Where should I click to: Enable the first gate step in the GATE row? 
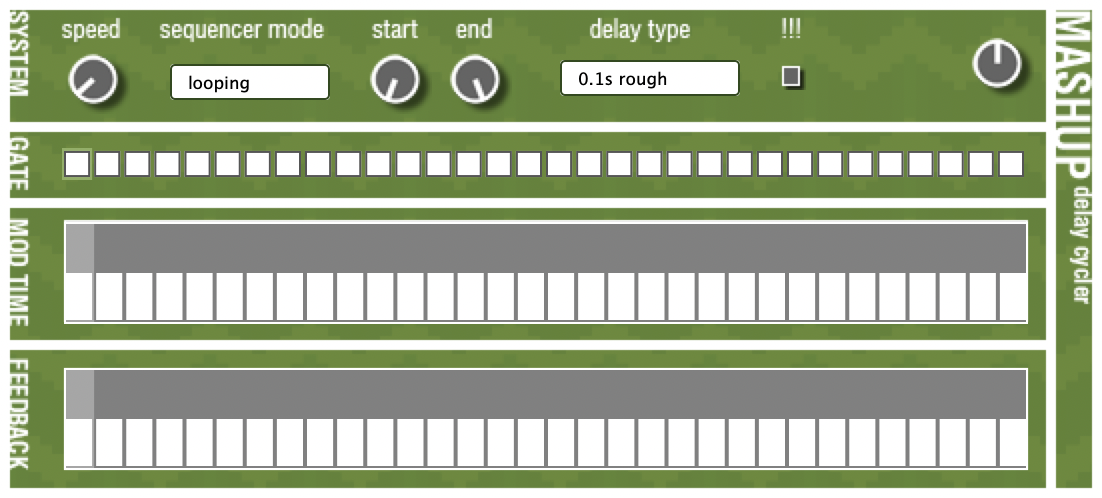coord(78,164)
